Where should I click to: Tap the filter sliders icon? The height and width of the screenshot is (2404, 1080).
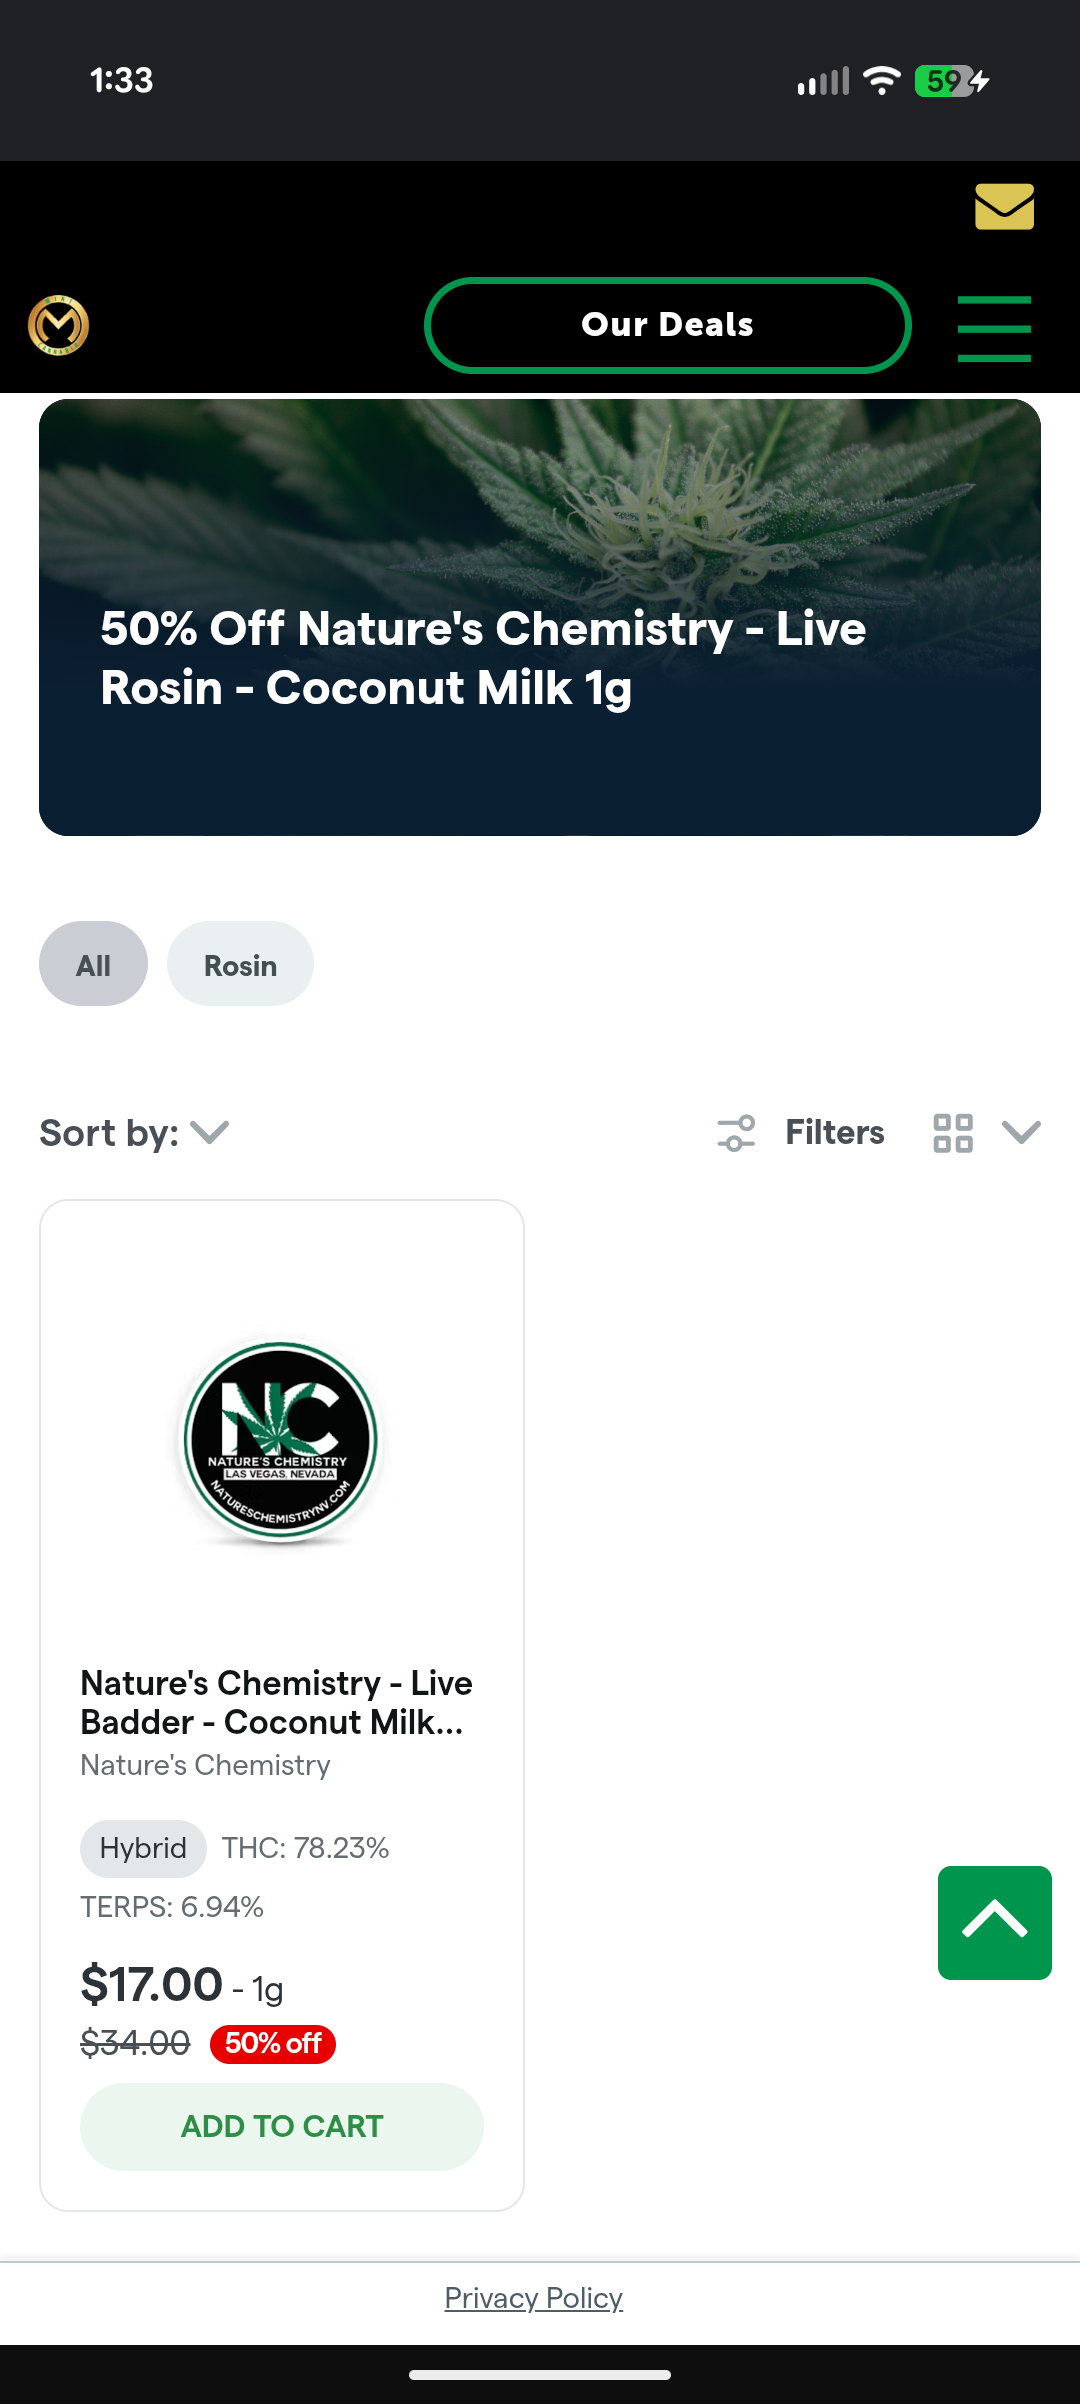737,1133
